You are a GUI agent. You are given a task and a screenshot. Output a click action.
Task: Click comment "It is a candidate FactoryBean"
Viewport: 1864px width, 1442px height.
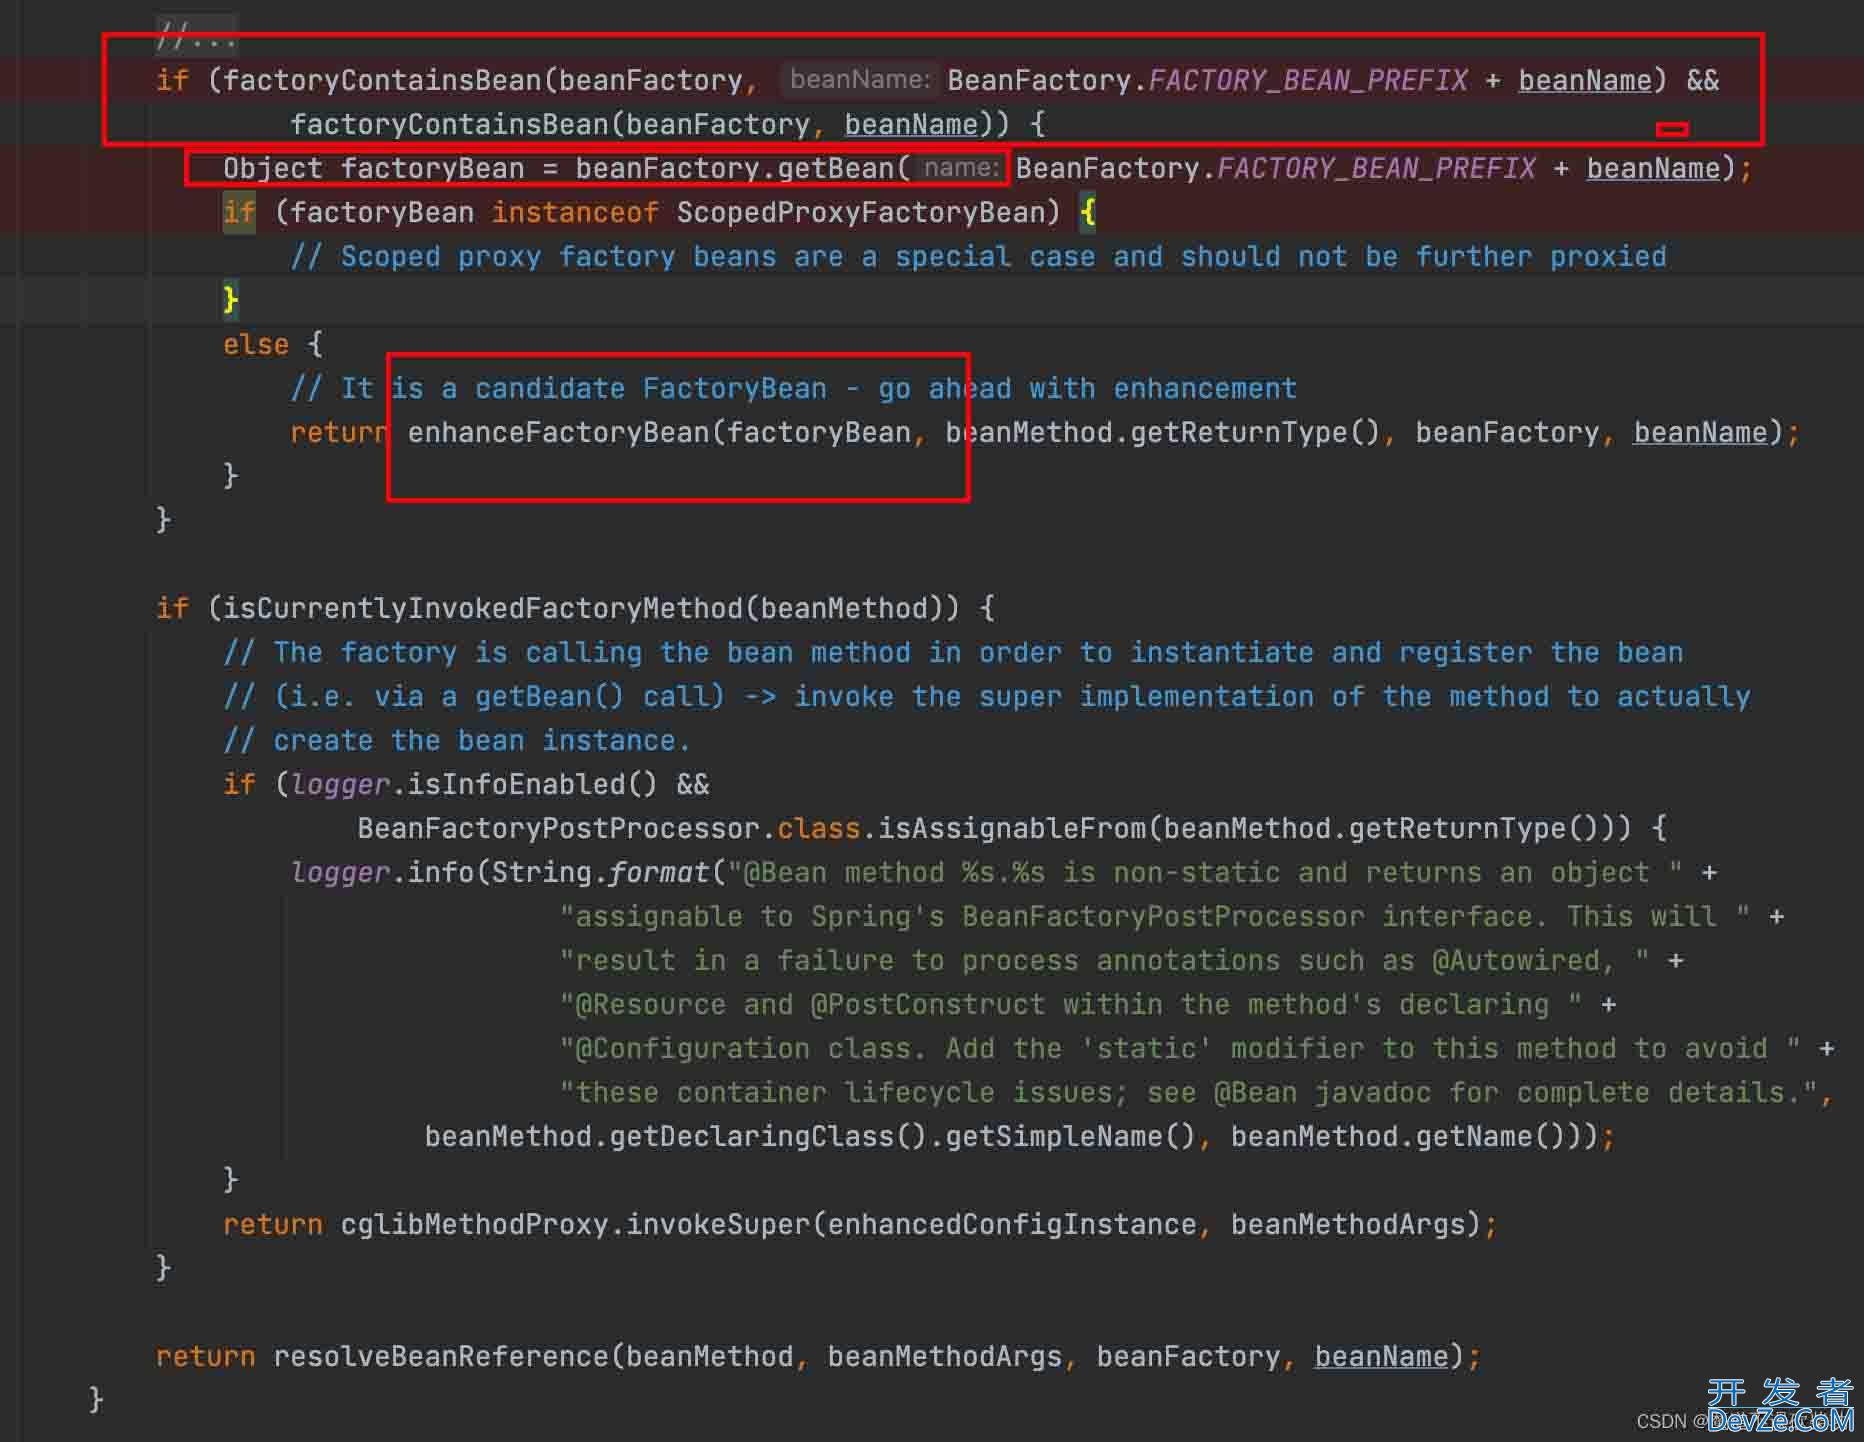point(584,388)
